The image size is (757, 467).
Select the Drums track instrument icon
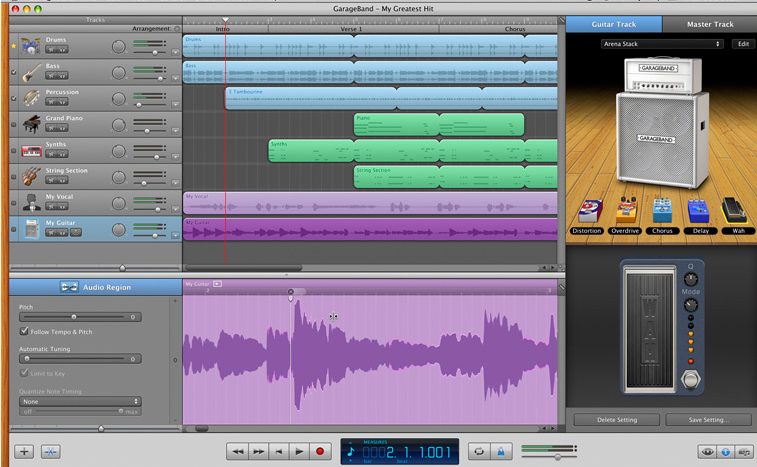pyautogui.click(x=30, y=46)
